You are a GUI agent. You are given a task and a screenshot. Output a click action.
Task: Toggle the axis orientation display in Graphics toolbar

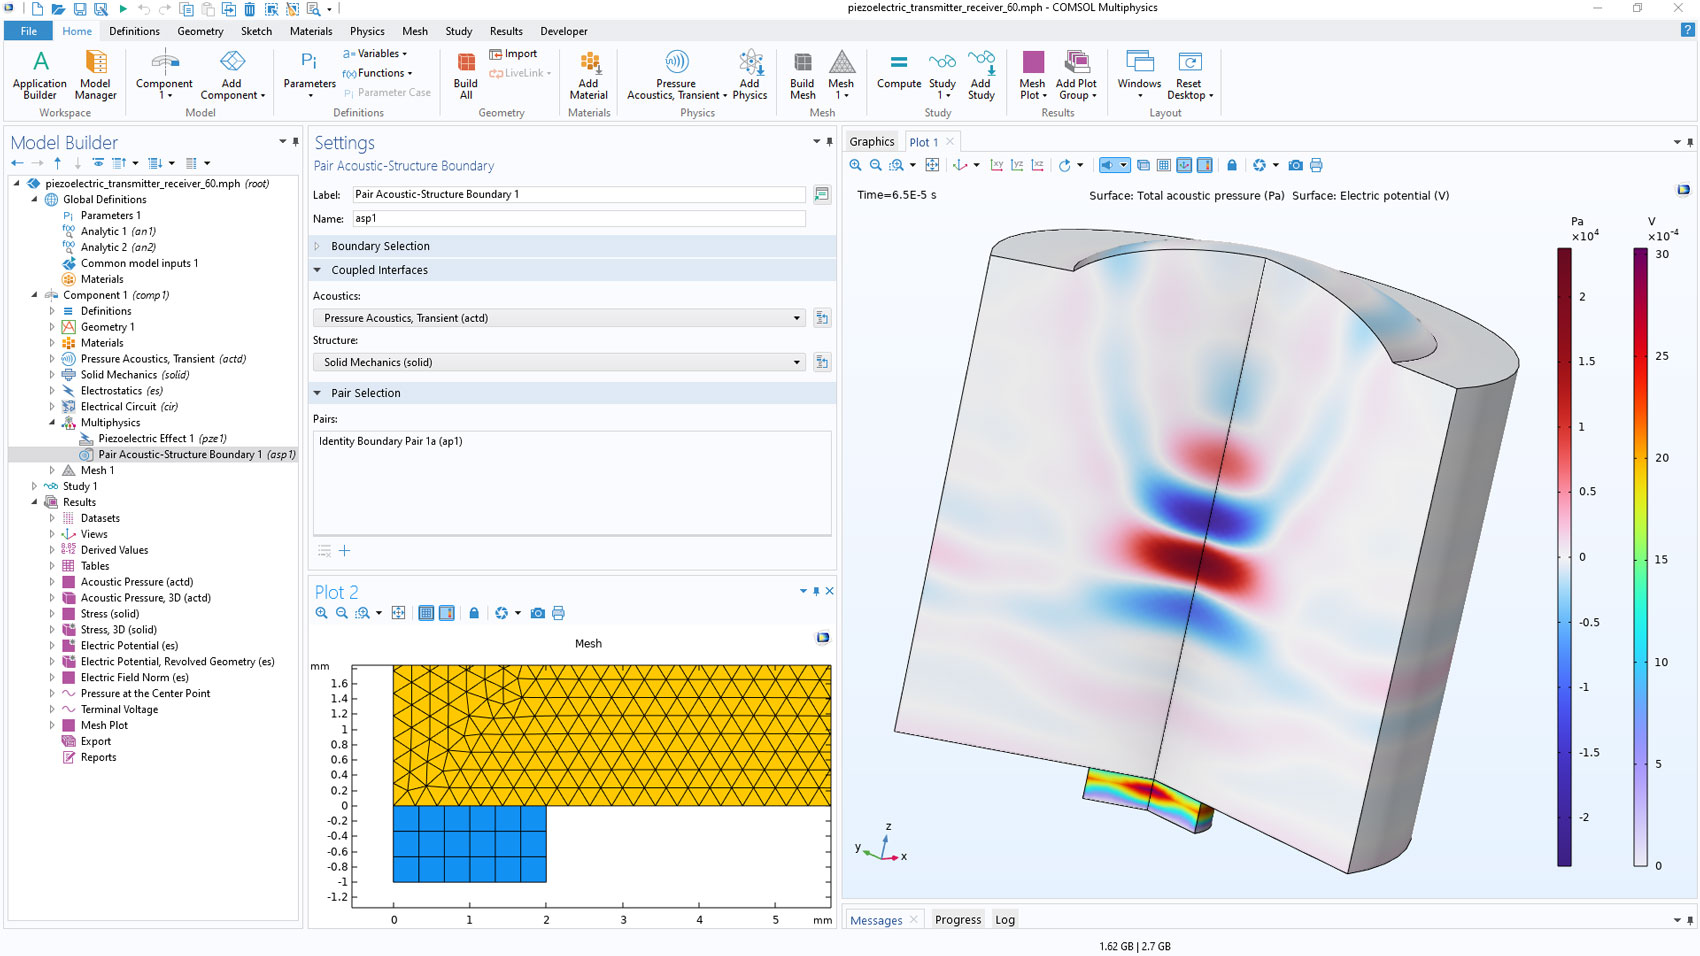click(1184, 165)
